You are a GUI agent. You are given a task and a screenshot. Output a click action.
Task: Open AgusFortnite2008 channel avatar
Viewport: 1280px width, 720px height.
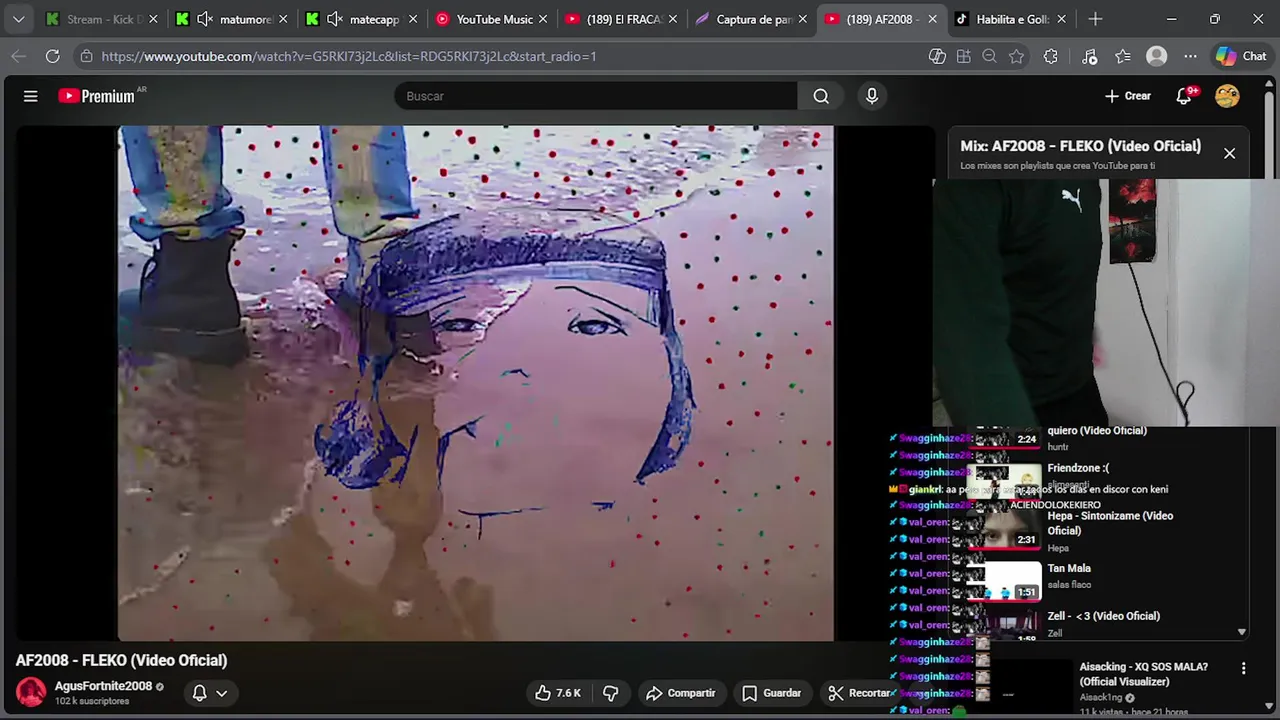tap(31, 692)
